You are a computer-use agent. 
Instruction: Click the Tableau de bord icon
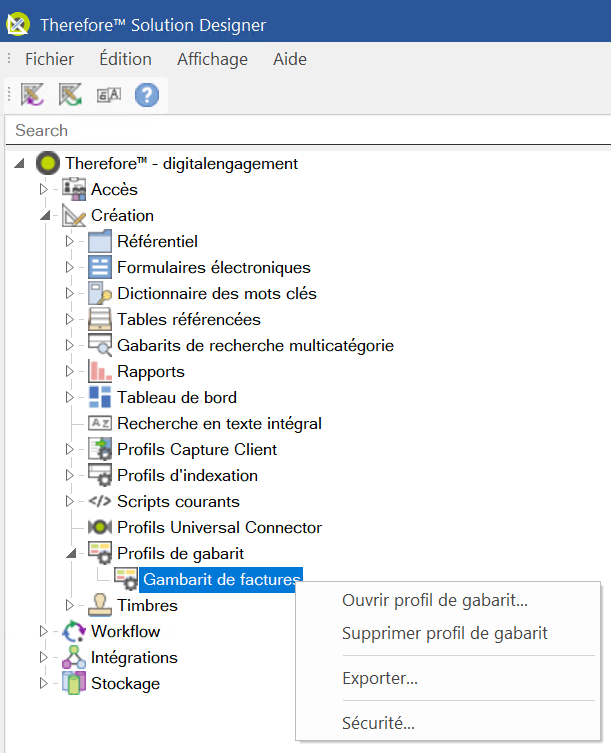(100, 397)
